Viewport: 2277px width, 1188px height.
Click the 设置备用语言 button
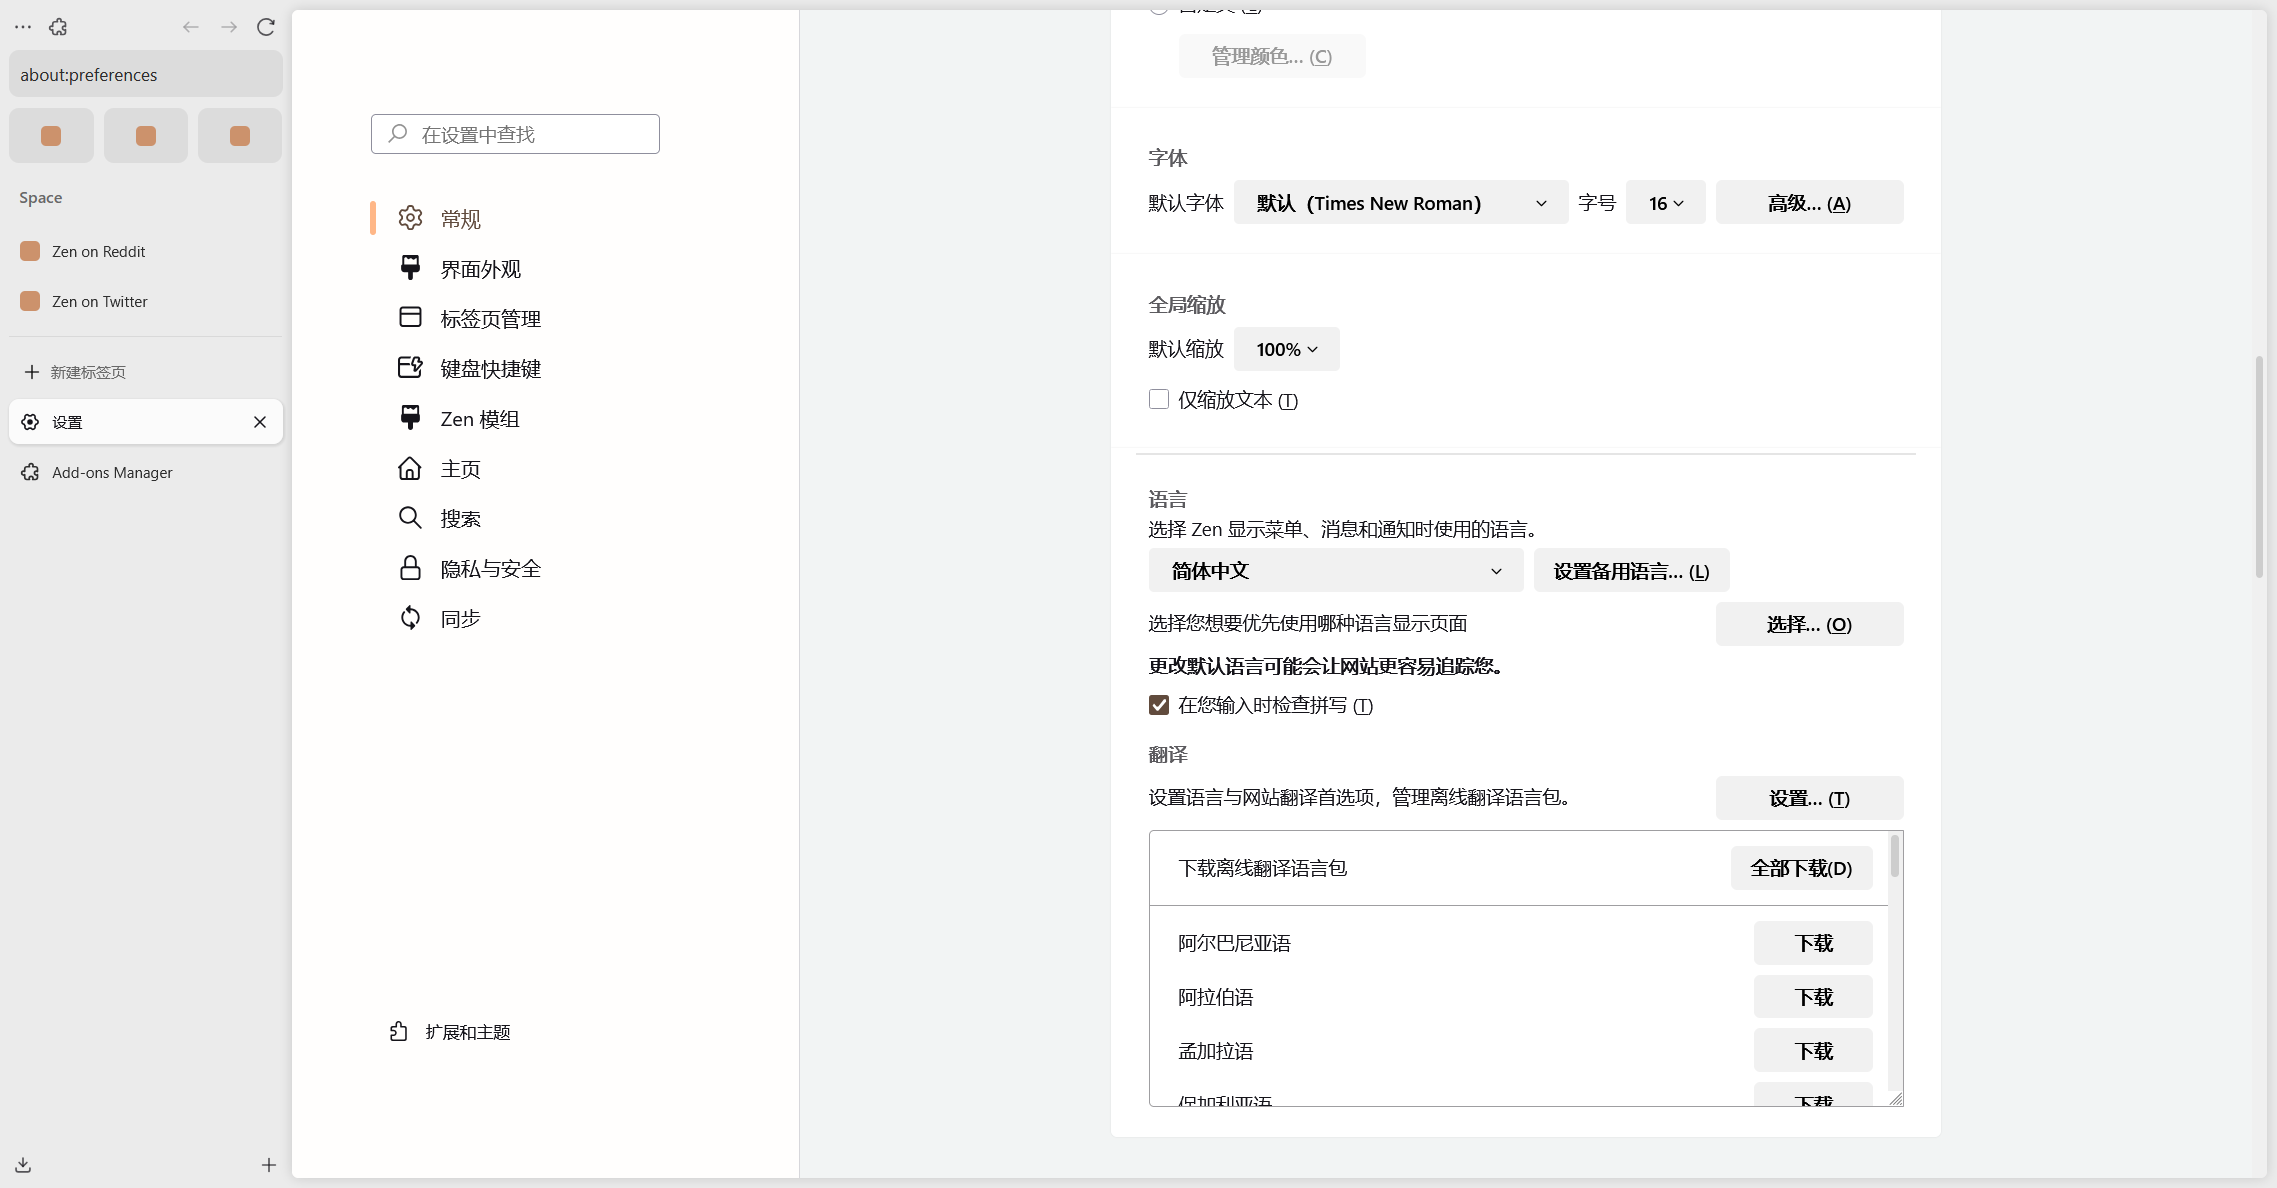[x=1631, y=571]
